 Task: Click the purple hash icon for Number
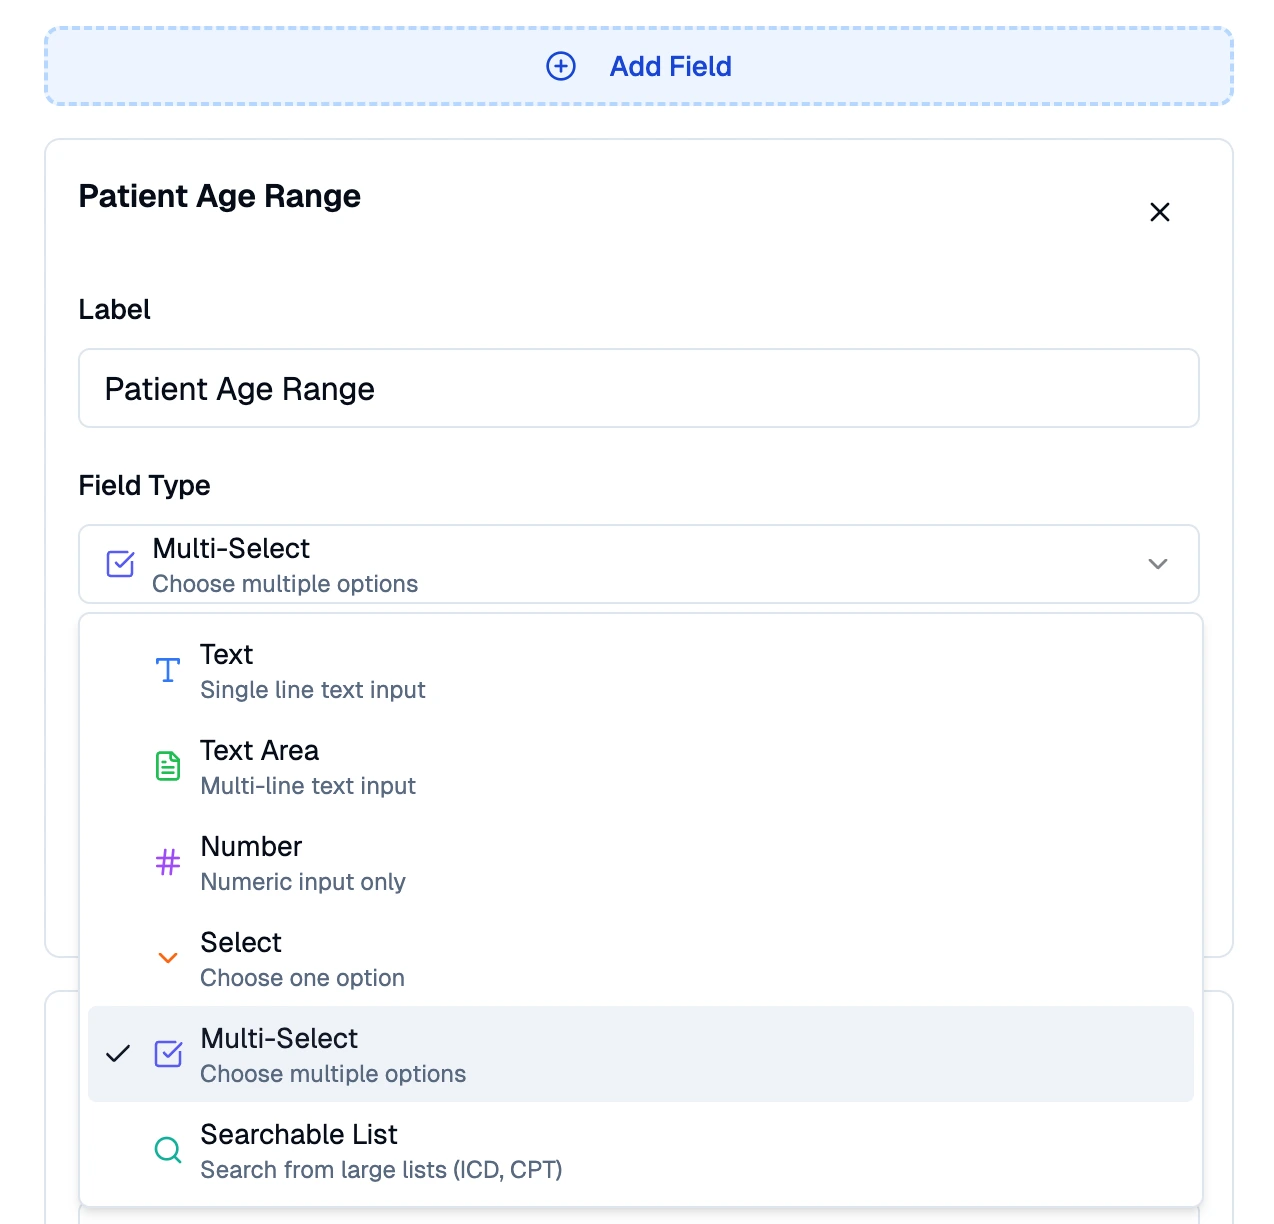[x=168, y=862]
